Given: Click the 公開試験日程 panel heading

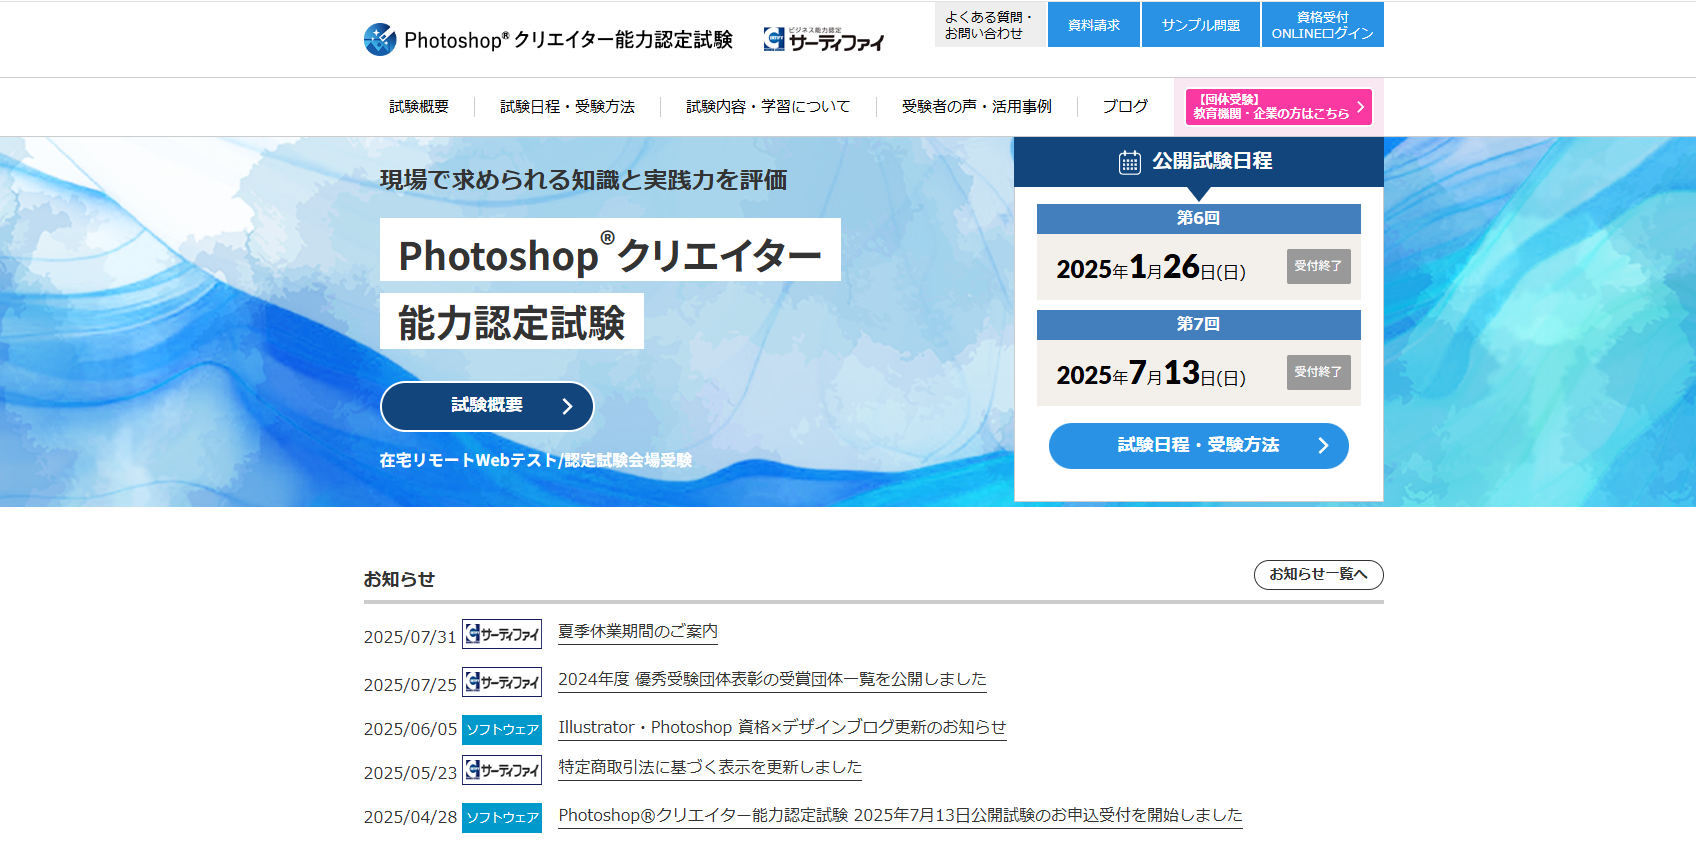Looking at the screenshot, I should [x=1212, y=161].
